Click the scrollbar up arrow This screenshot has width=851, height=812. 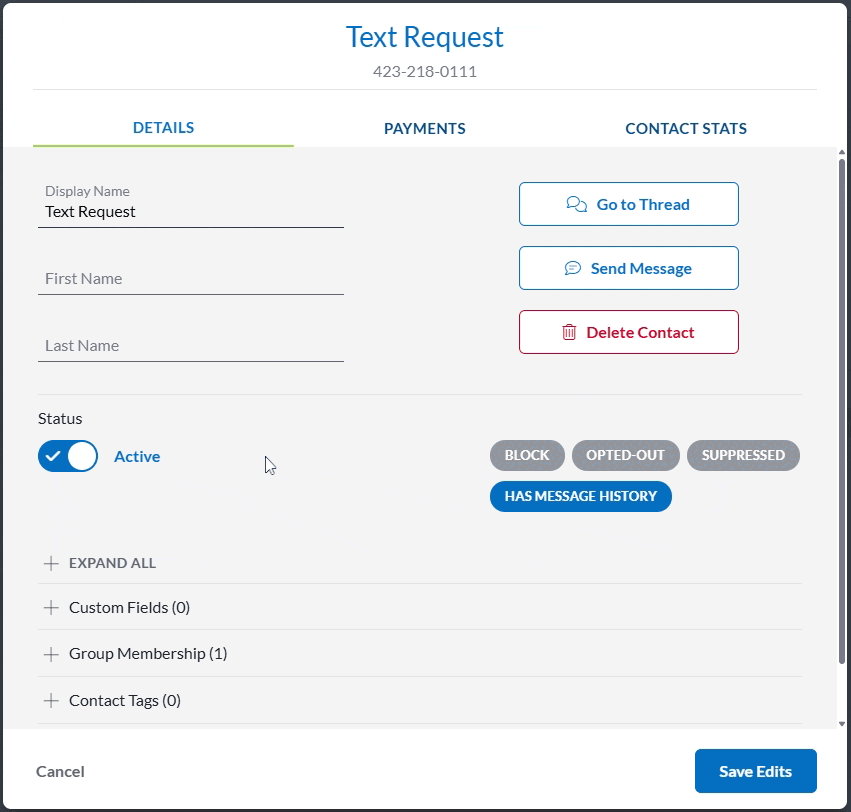pyautogui.click(x=842, y=153)
